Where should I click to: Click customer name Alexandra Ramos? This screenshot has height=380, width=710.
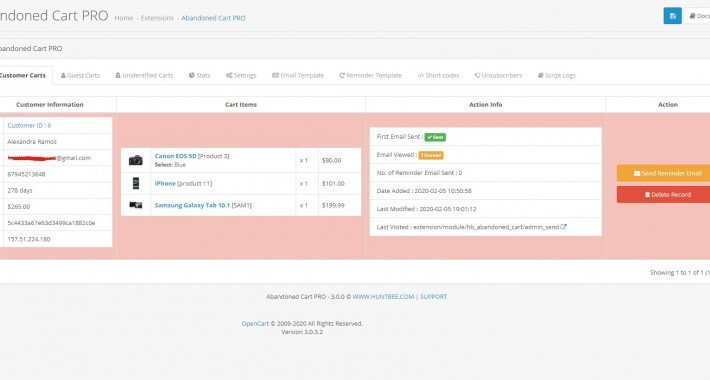point(32,142)
